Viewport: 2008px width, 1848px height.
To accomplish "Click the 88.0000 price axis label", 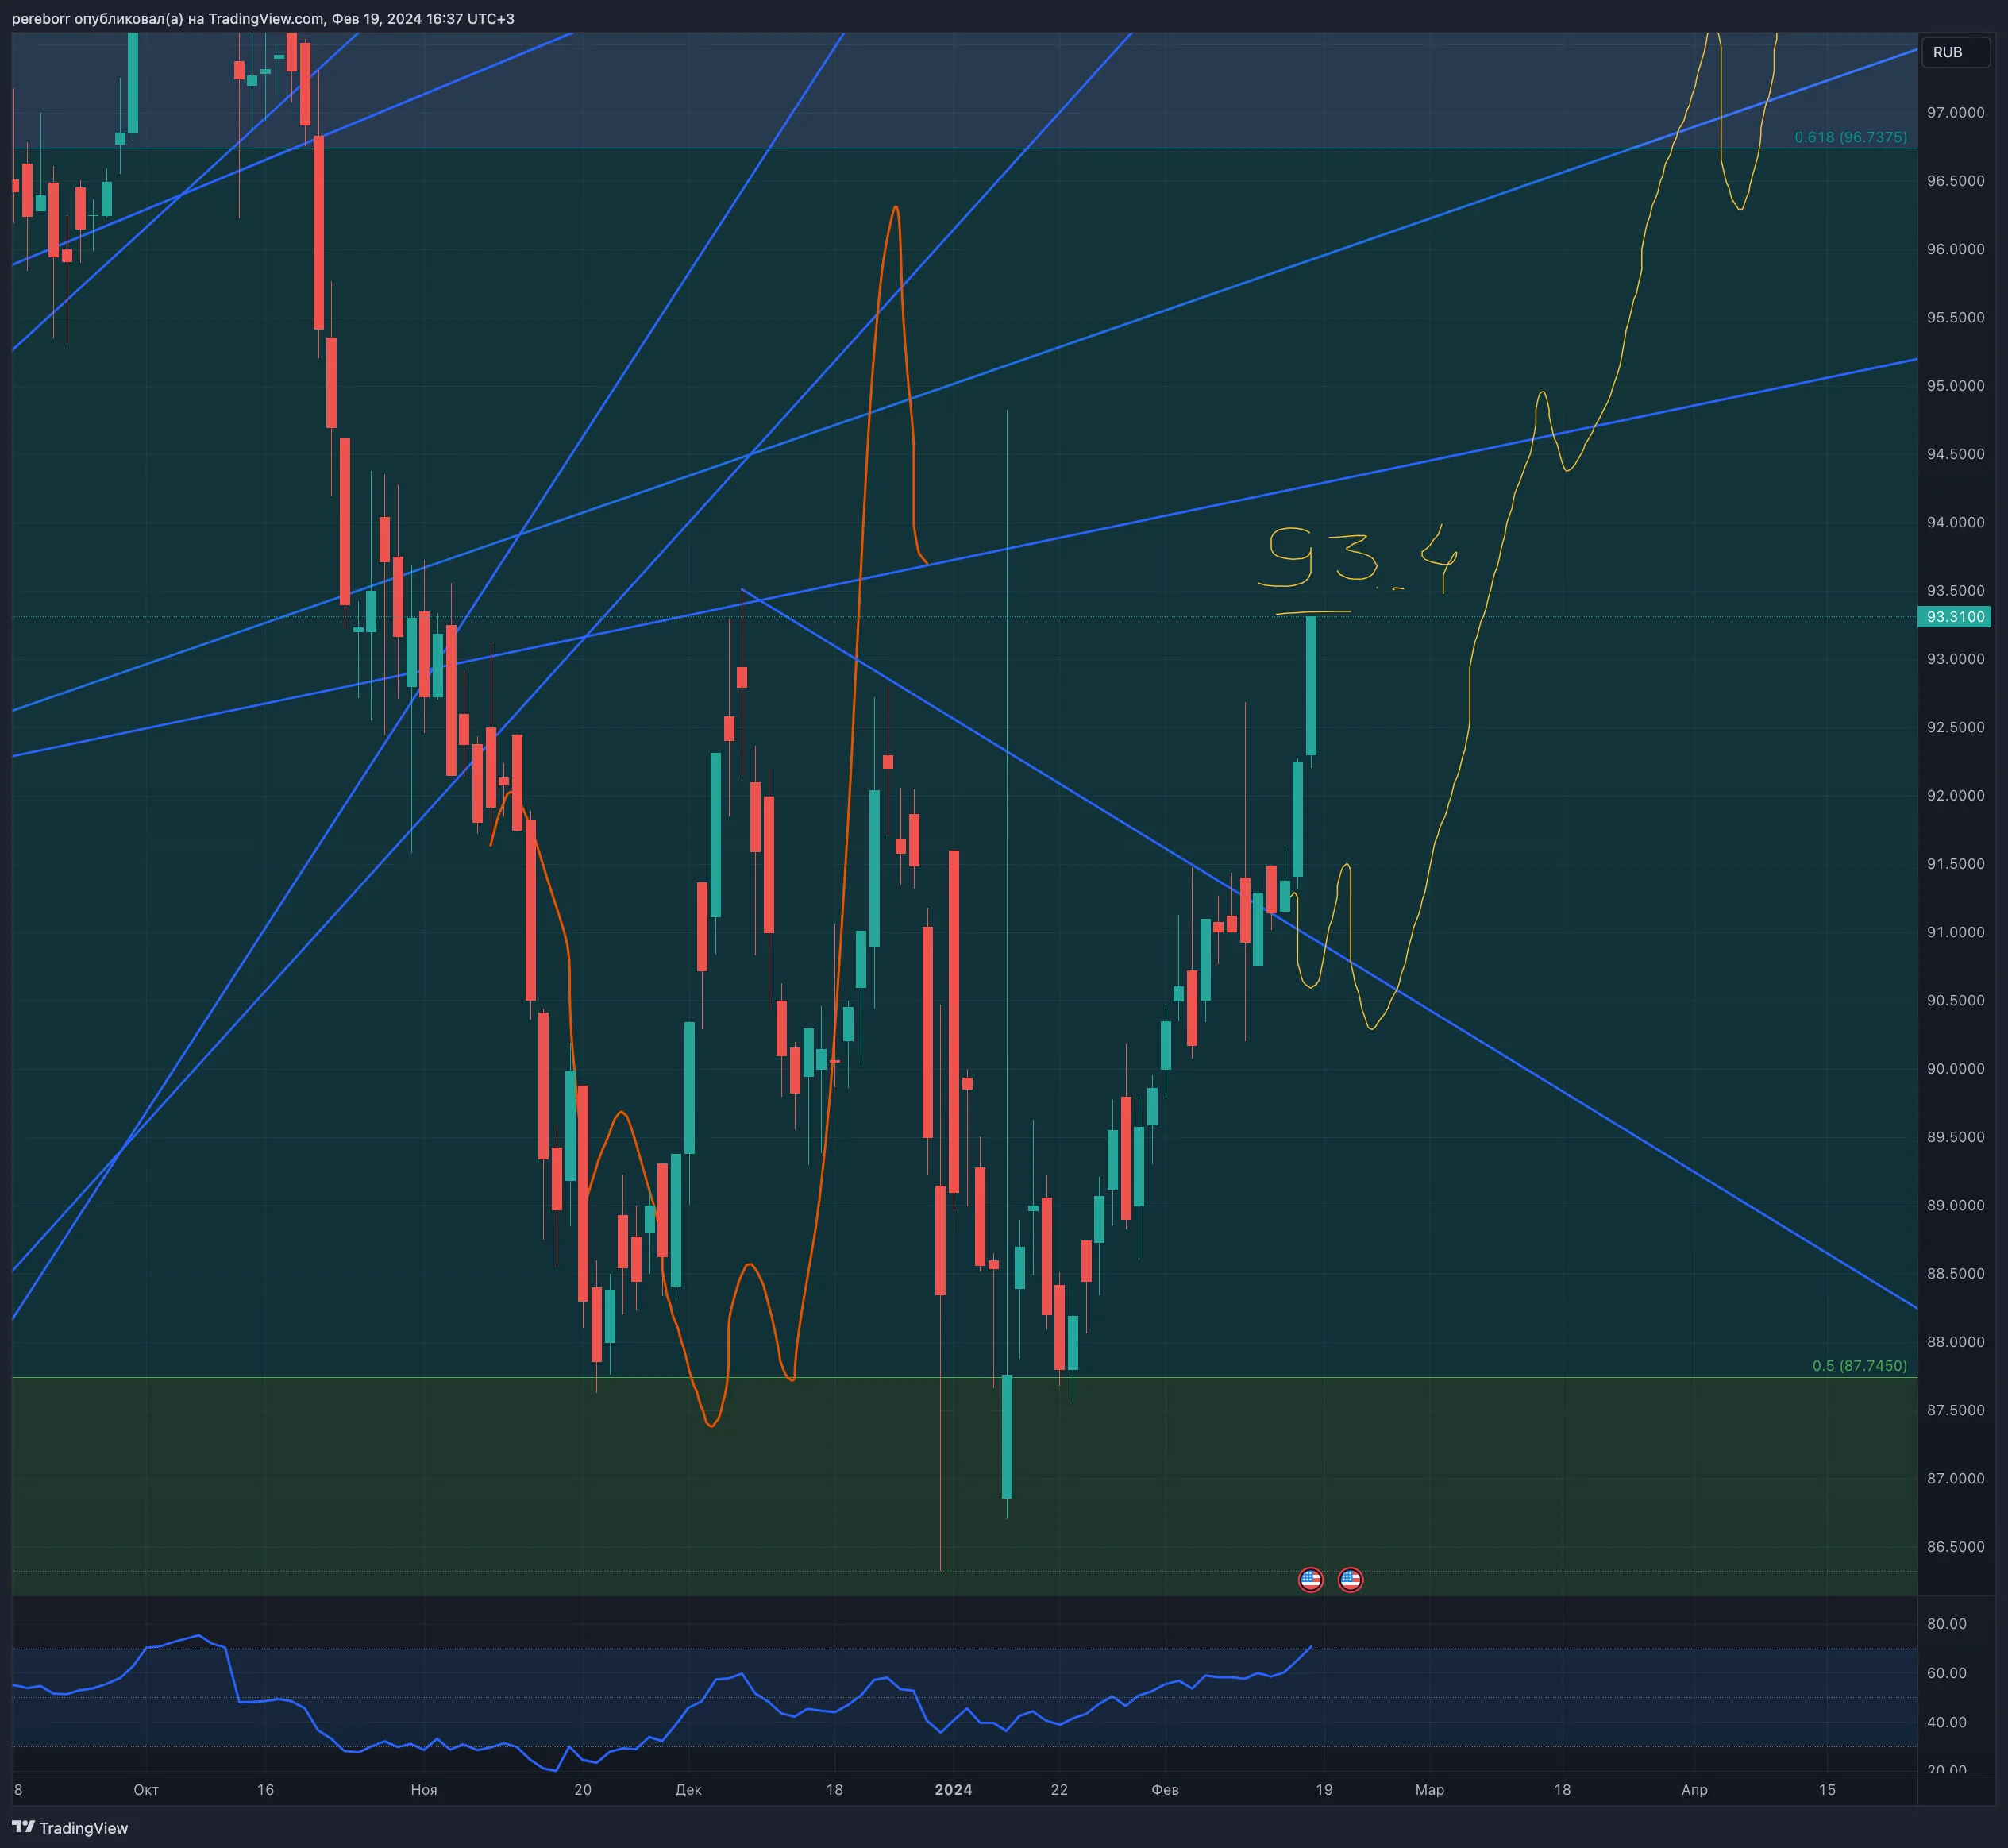I will 1955,1342.
